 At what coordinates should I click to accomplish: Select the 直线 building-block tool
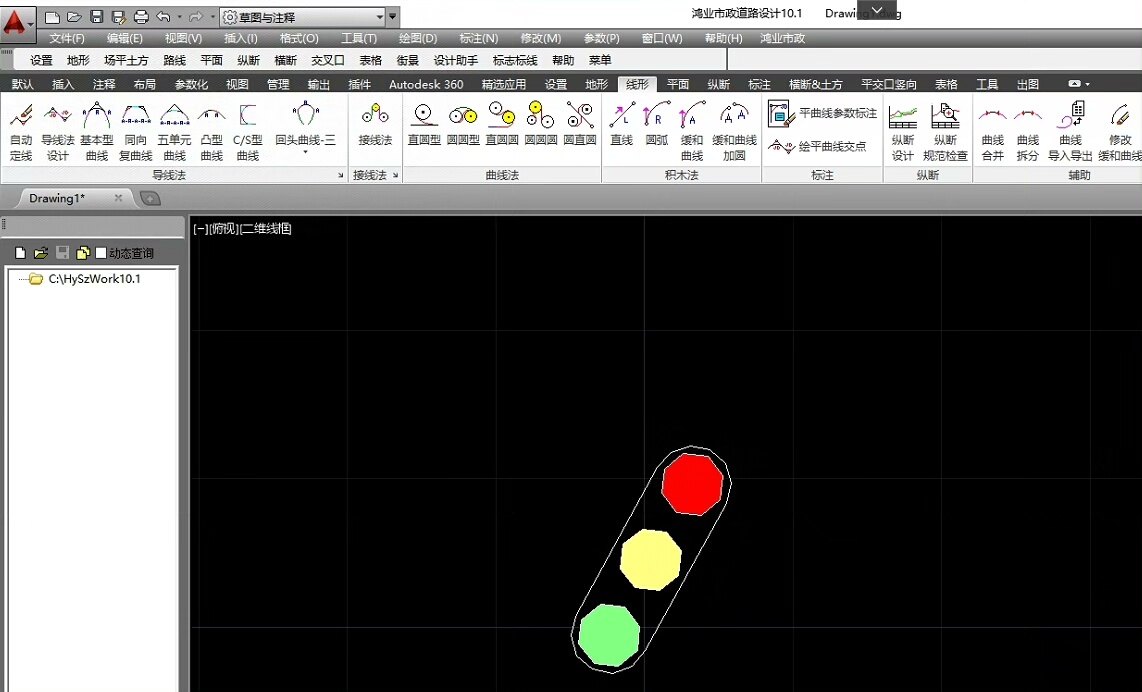point(621,124)
